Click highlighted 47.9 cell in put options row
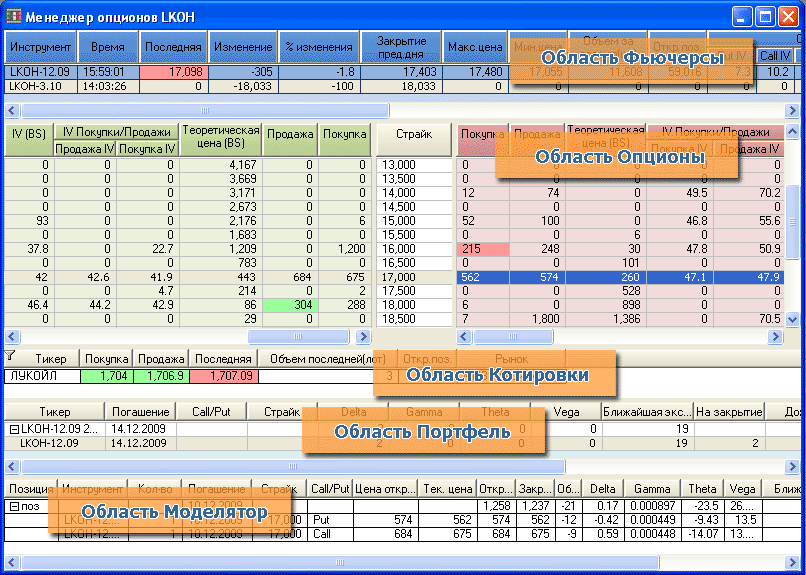 click(749, 277)
